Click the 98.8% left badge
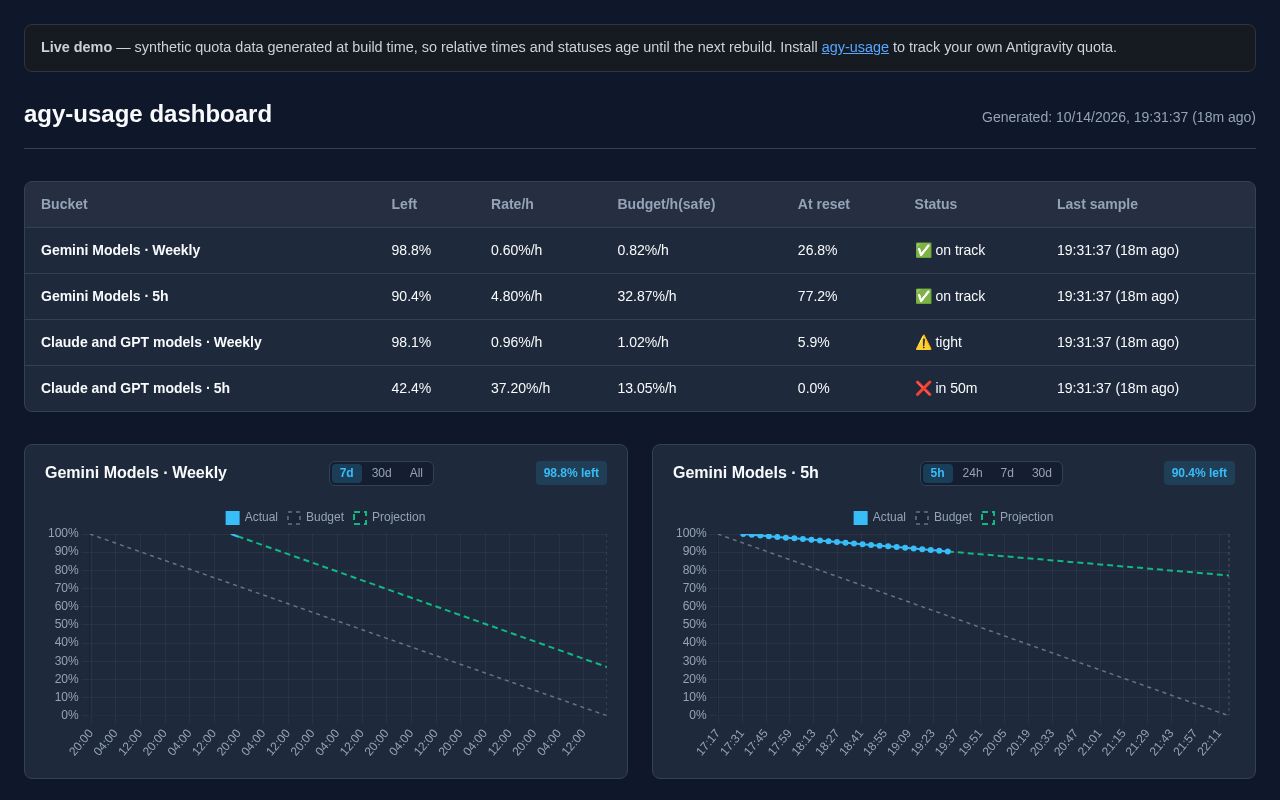Viewport: 1280px width, 800px height. click(571, 473)
